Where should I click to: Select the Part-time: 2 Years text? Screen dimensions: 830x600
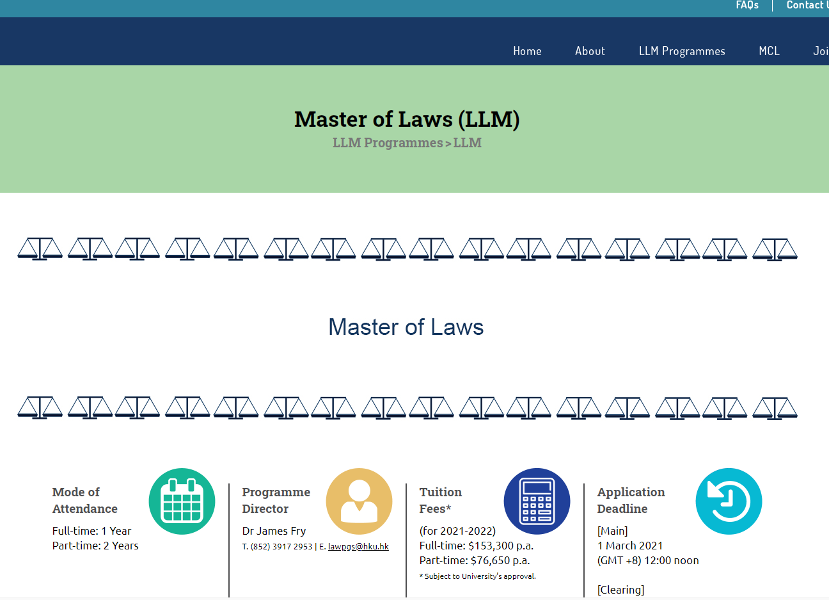[x=95, y=545]
